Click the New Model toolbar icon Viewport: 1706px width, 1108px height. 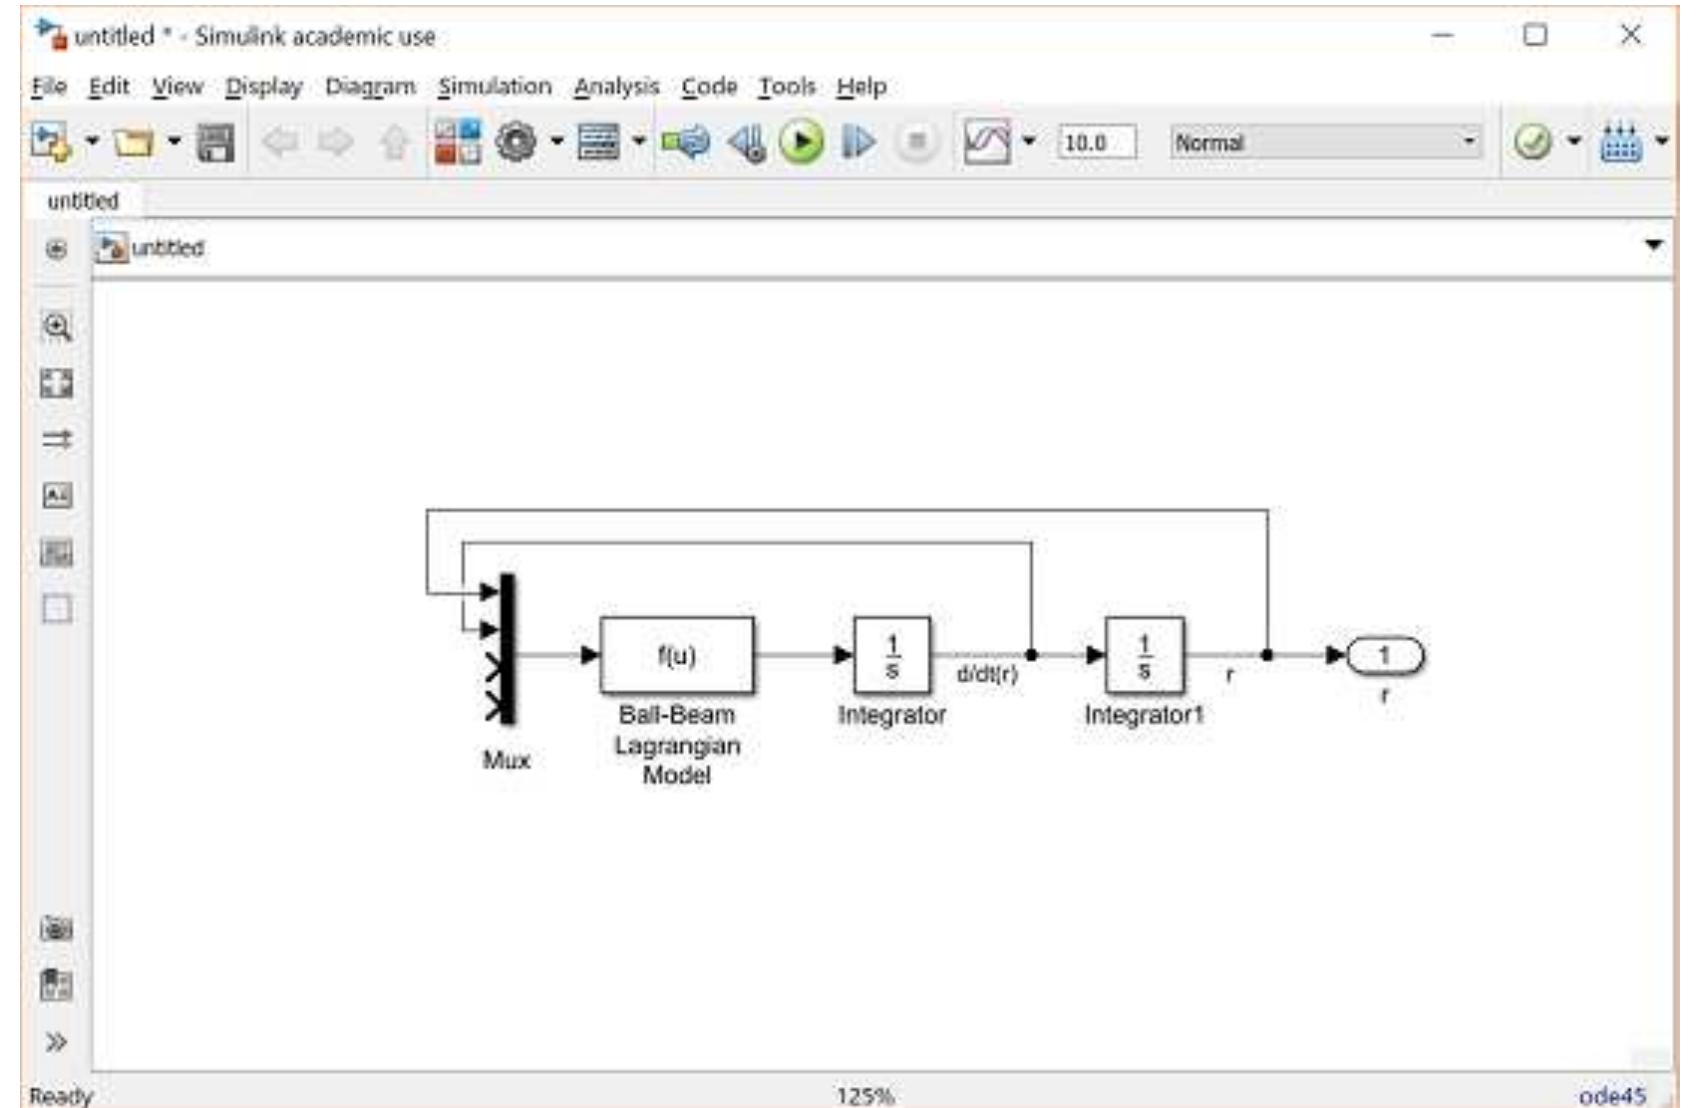click(x=51, y=142)
